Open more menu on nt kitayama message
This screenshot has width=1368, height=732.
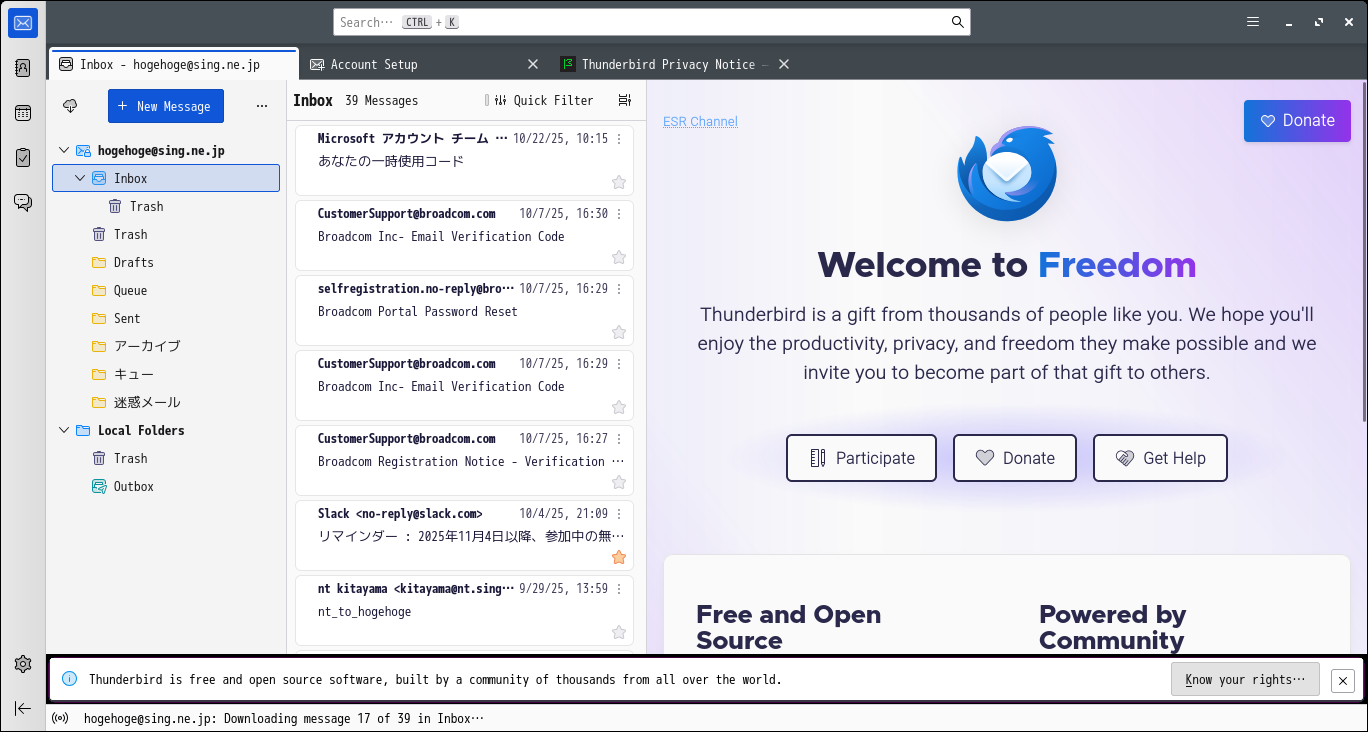tap(619, 589)
